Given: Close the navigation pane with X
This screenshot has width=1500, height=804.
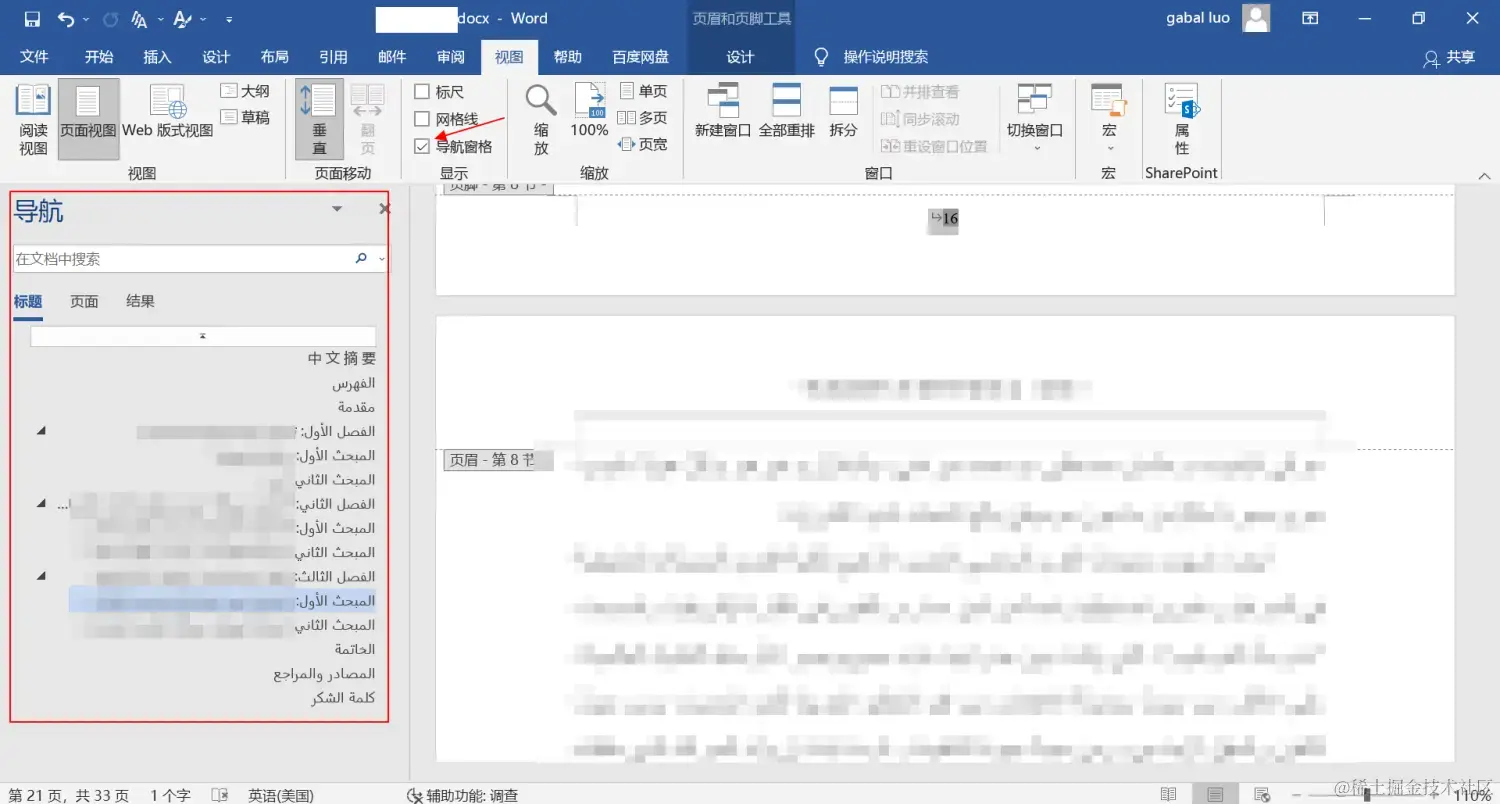Looking at the screenshot, I should pyautogui.click(x=384, y=209).
